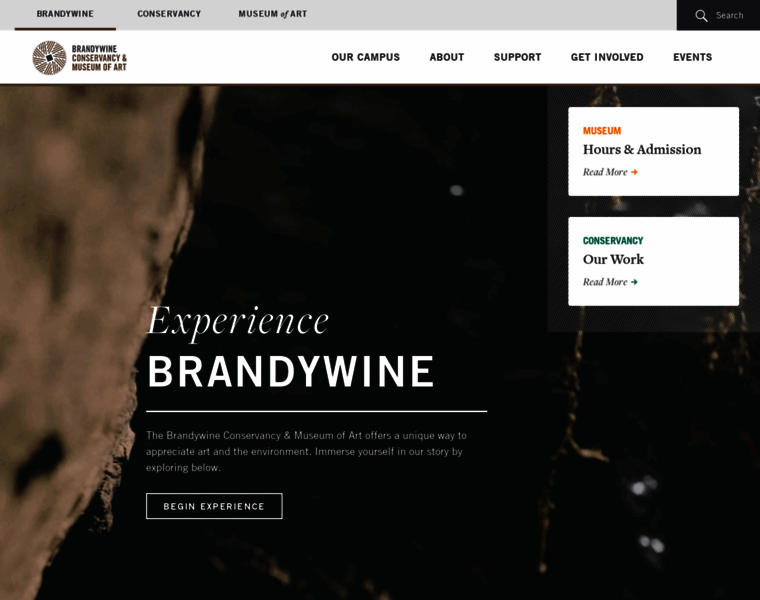Click the Begin Experience button
This screenshot has width=760, height=600.
pos(214,506)
